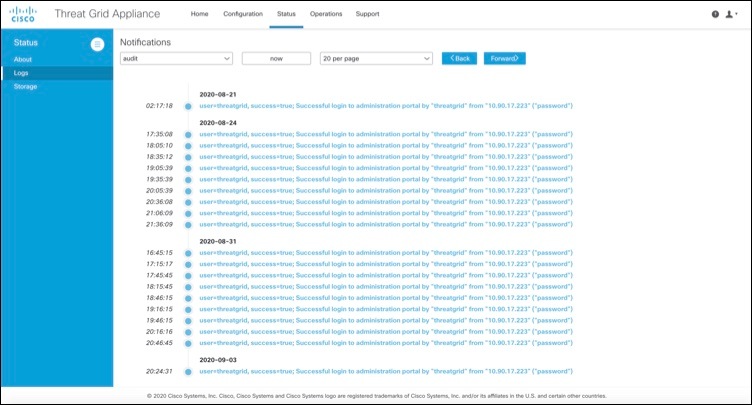Screen dimensions: 752x405
Task: Click the Cisco logo
Action: point(23,14)
